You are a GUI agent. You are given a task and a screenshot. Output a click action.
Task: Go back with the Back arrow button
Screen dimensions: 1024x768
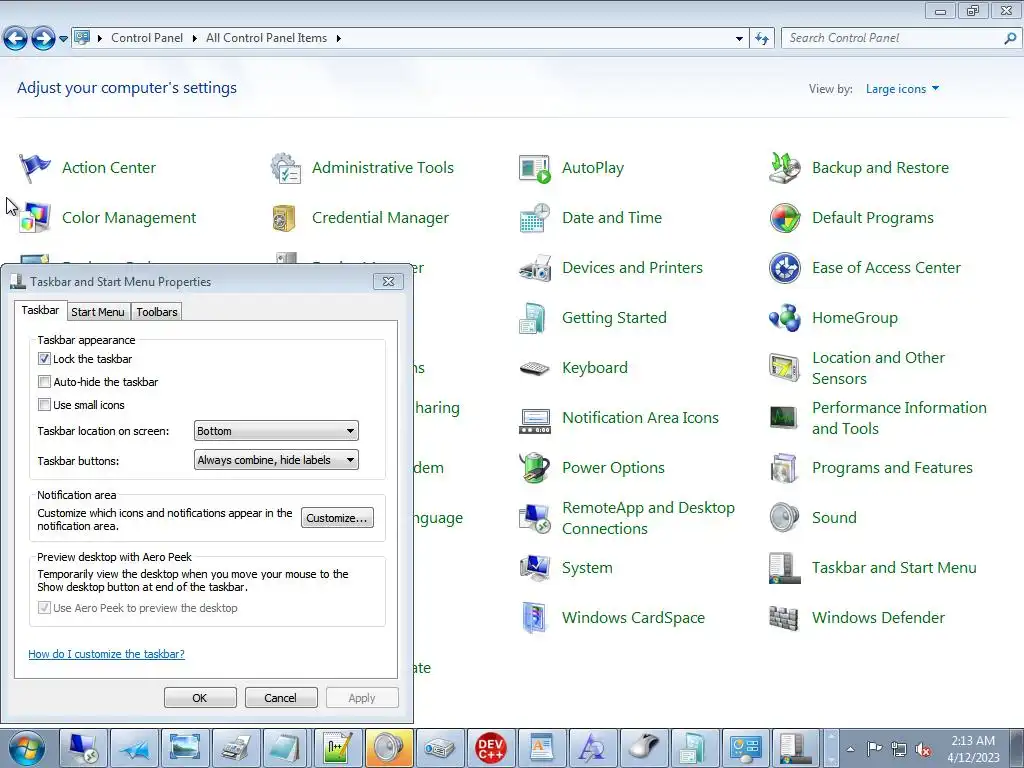point(16,39)
